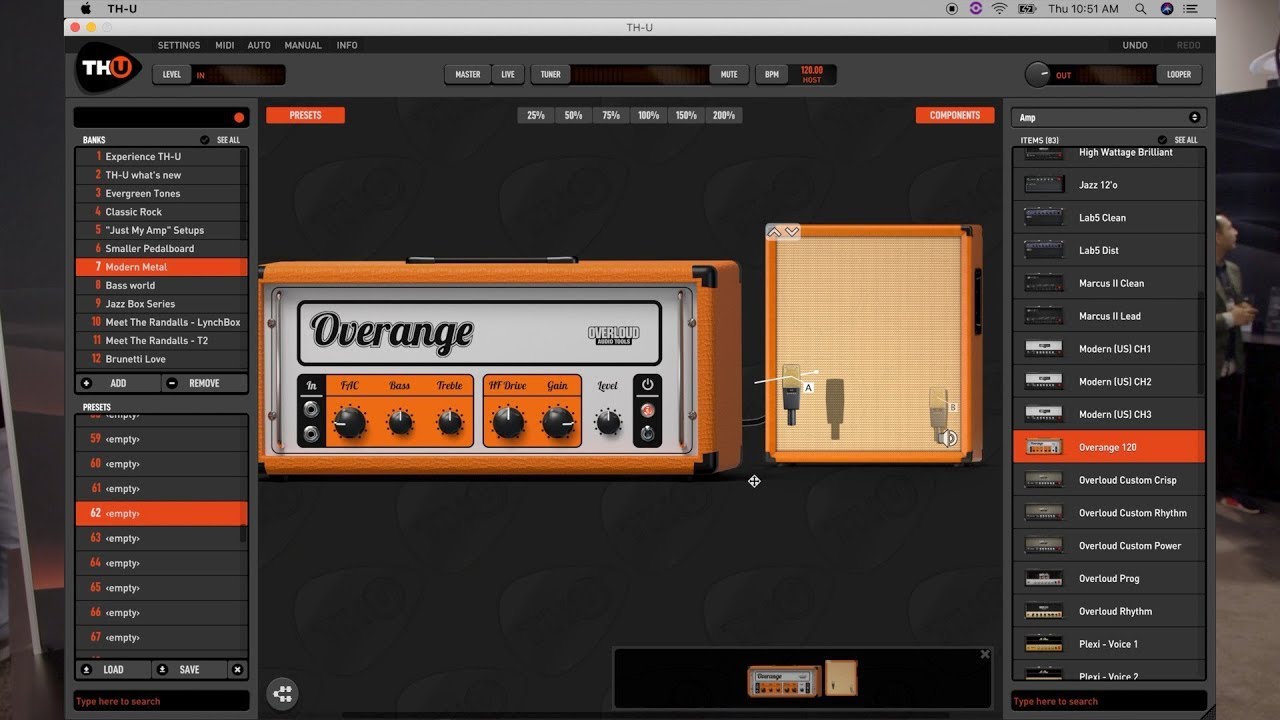Toggle the LOOPER button
Screen dimensions: 1280x720
1179,74
